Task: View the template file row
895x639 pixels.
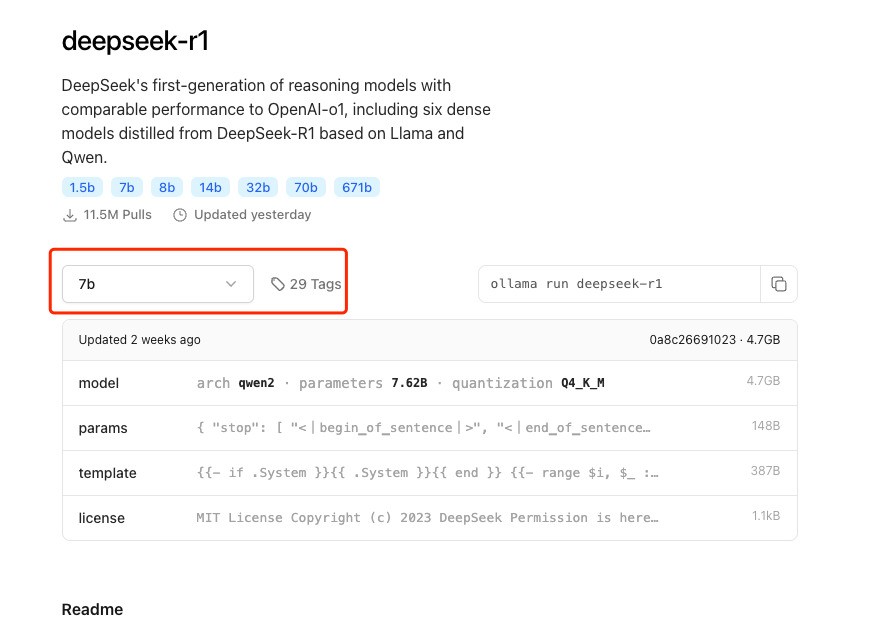Action: tap(429, 473)
